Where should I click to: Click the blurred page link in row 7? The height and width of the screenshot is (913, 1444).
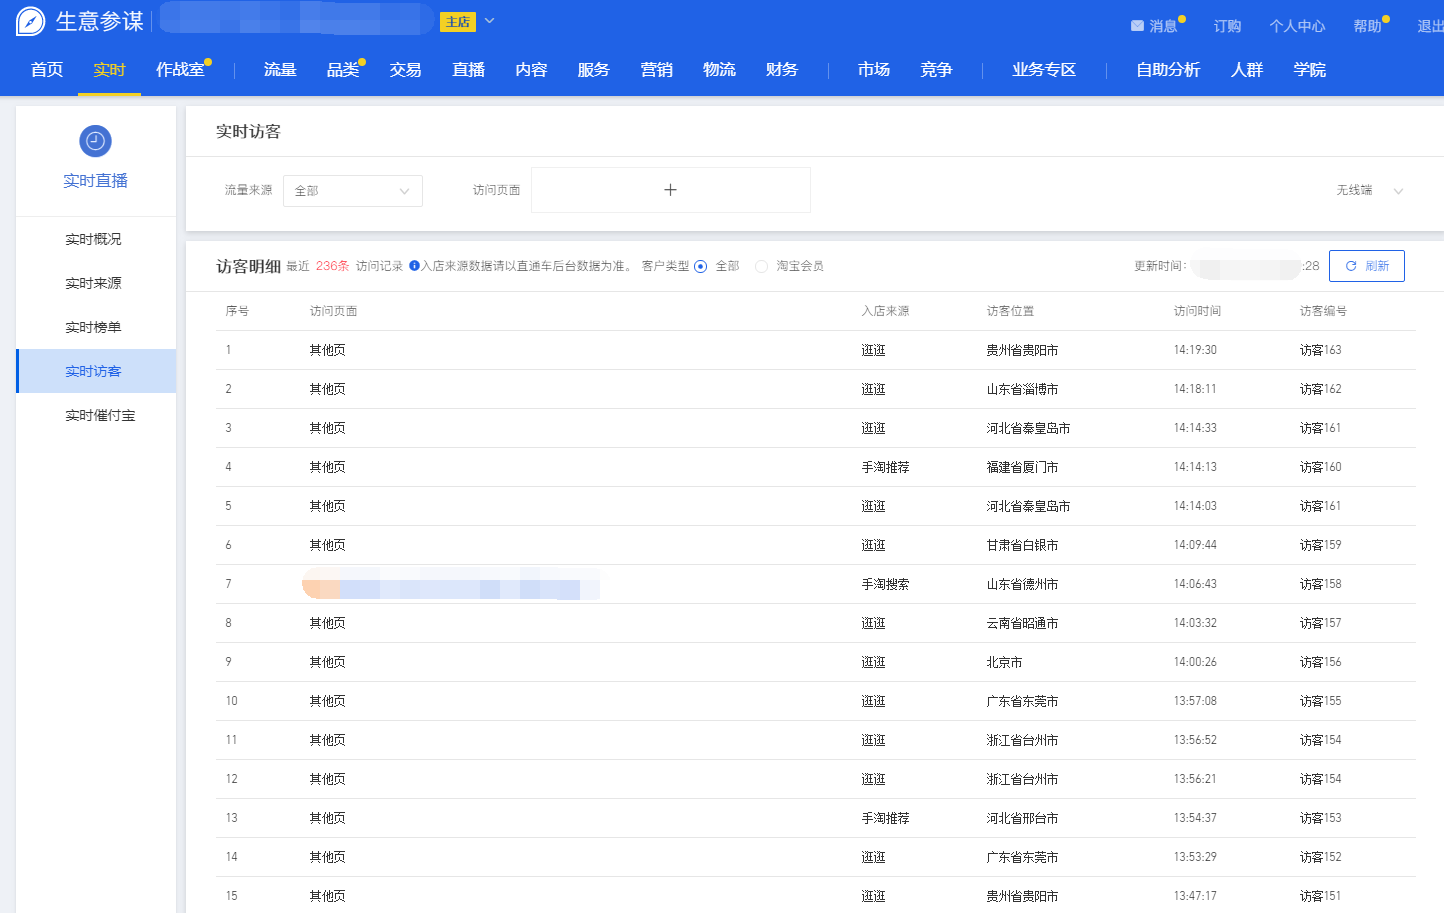450,584
